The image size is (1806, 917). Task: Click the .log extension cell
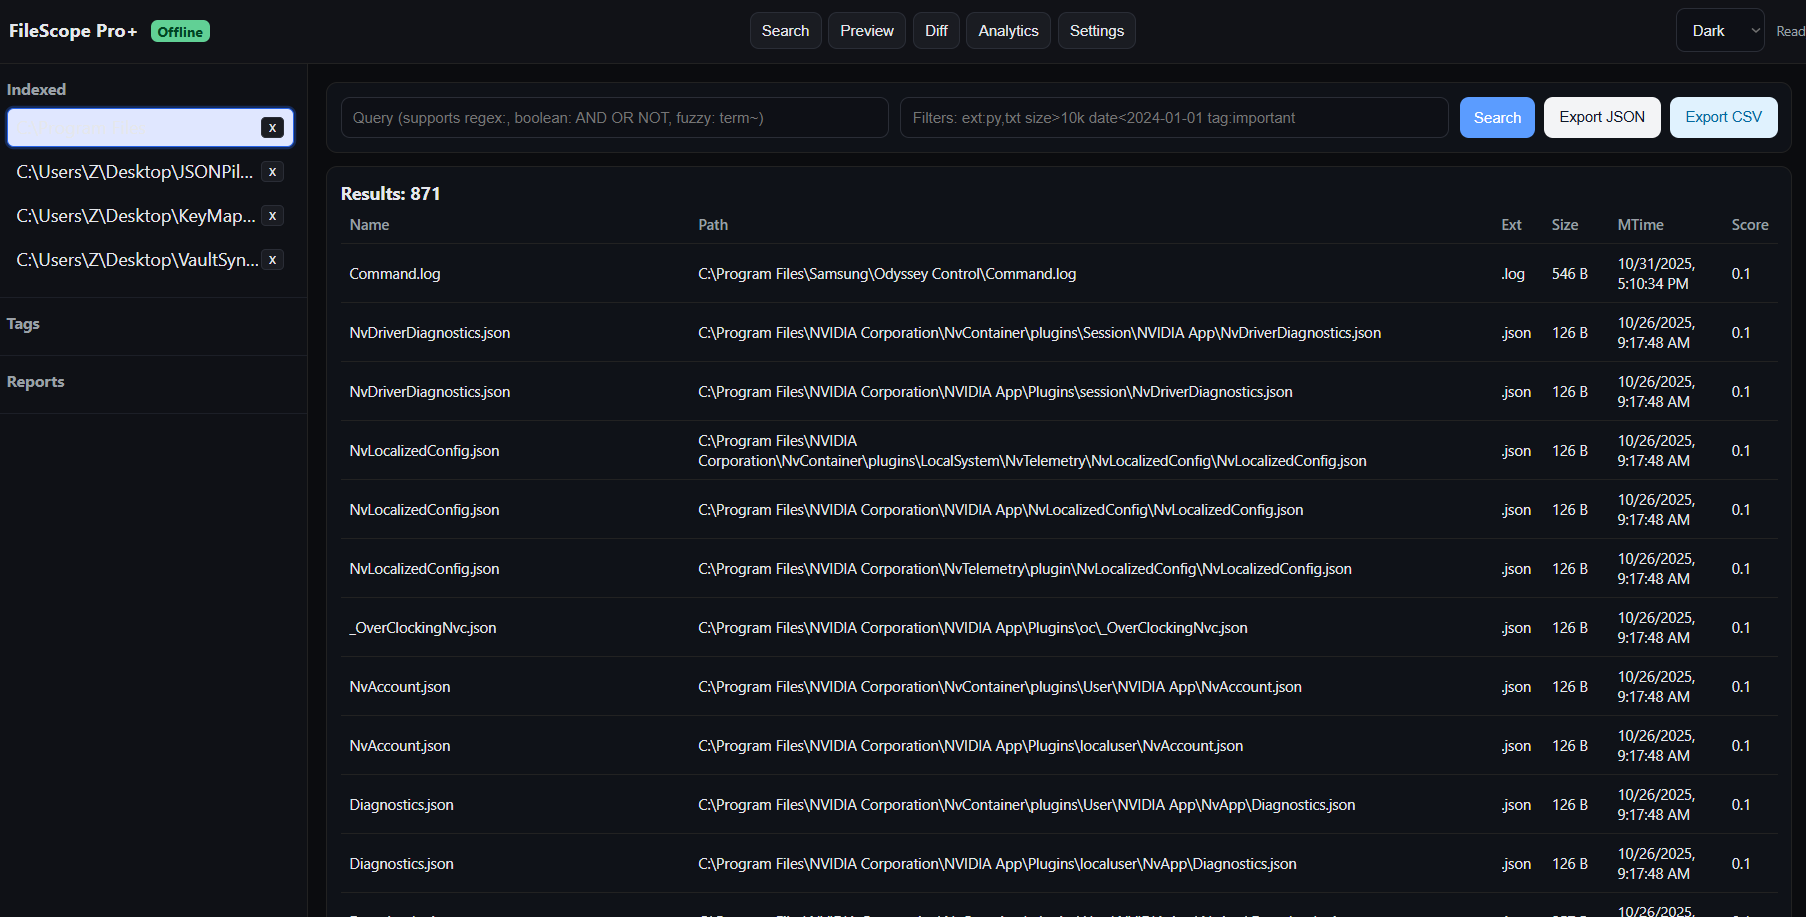pyautogui.click(x=1513, y=274)
